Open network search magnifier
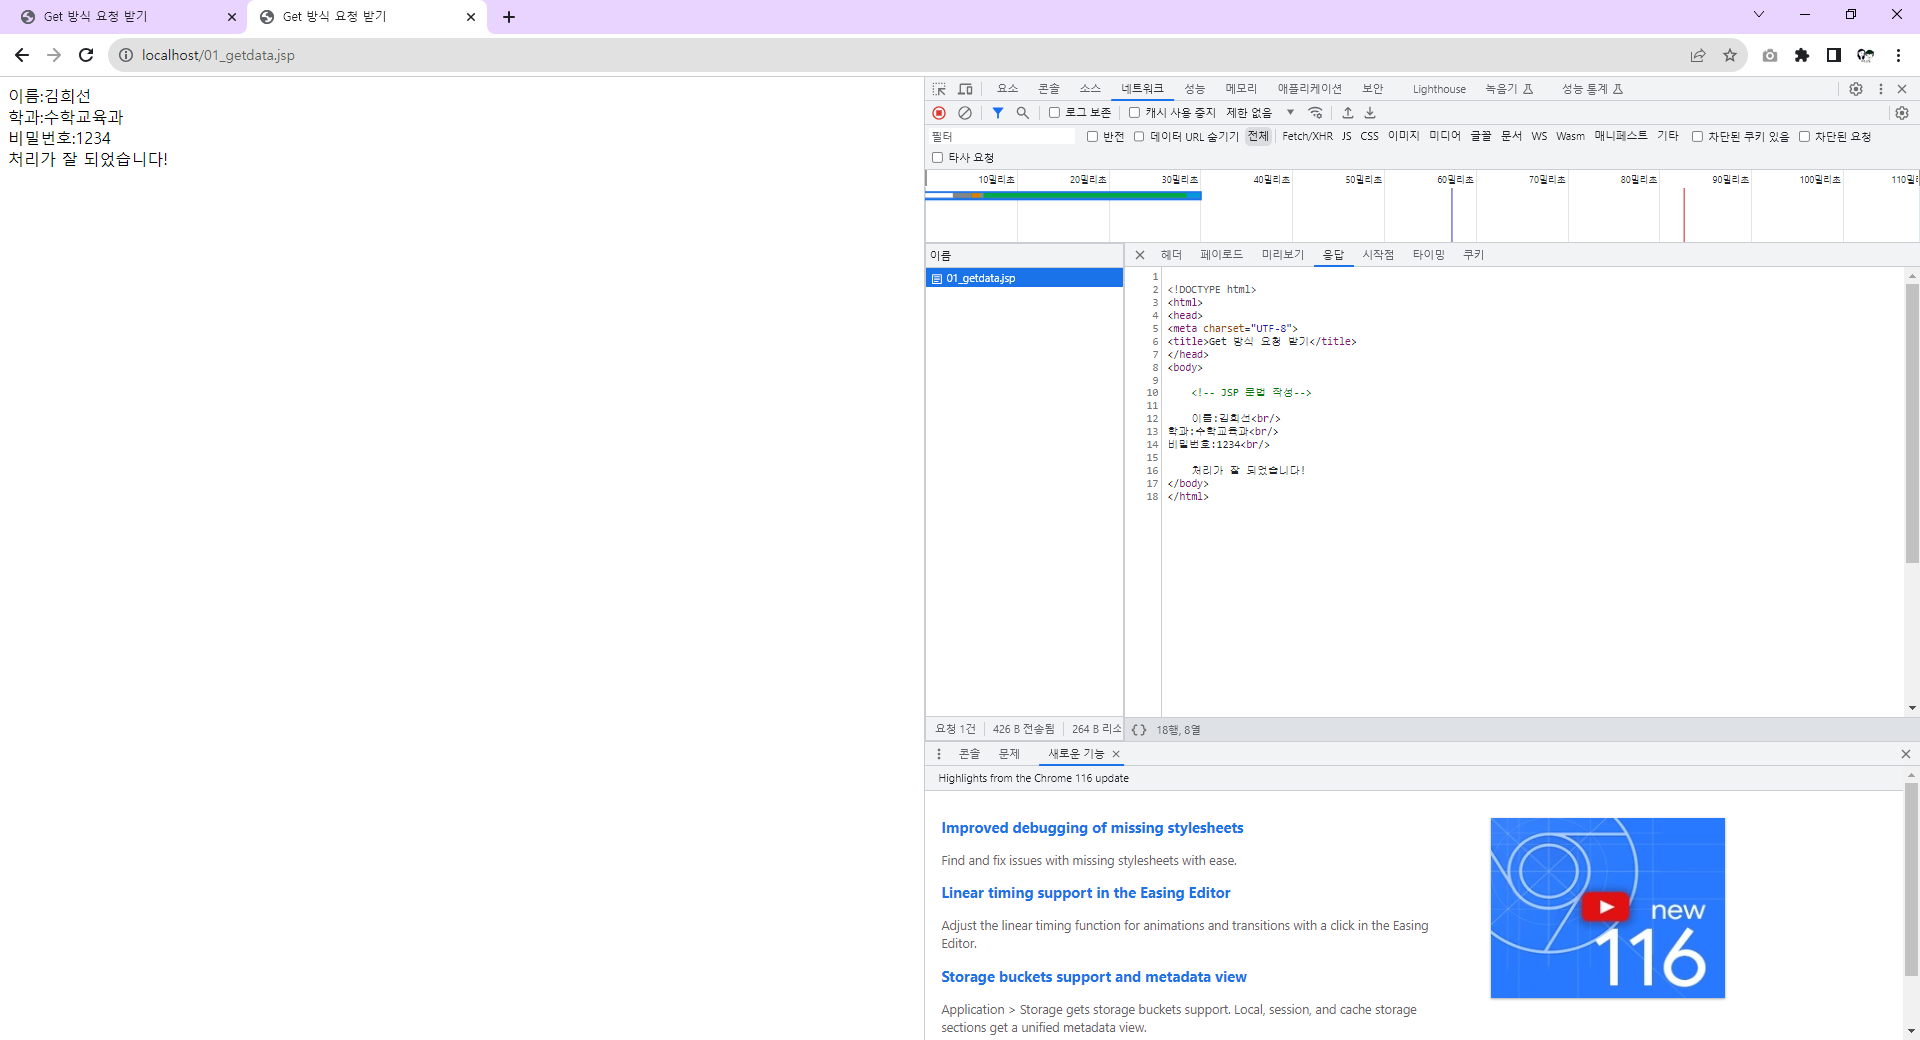This screenshot has height=1040, width=1920. [x=1023, y=113]
